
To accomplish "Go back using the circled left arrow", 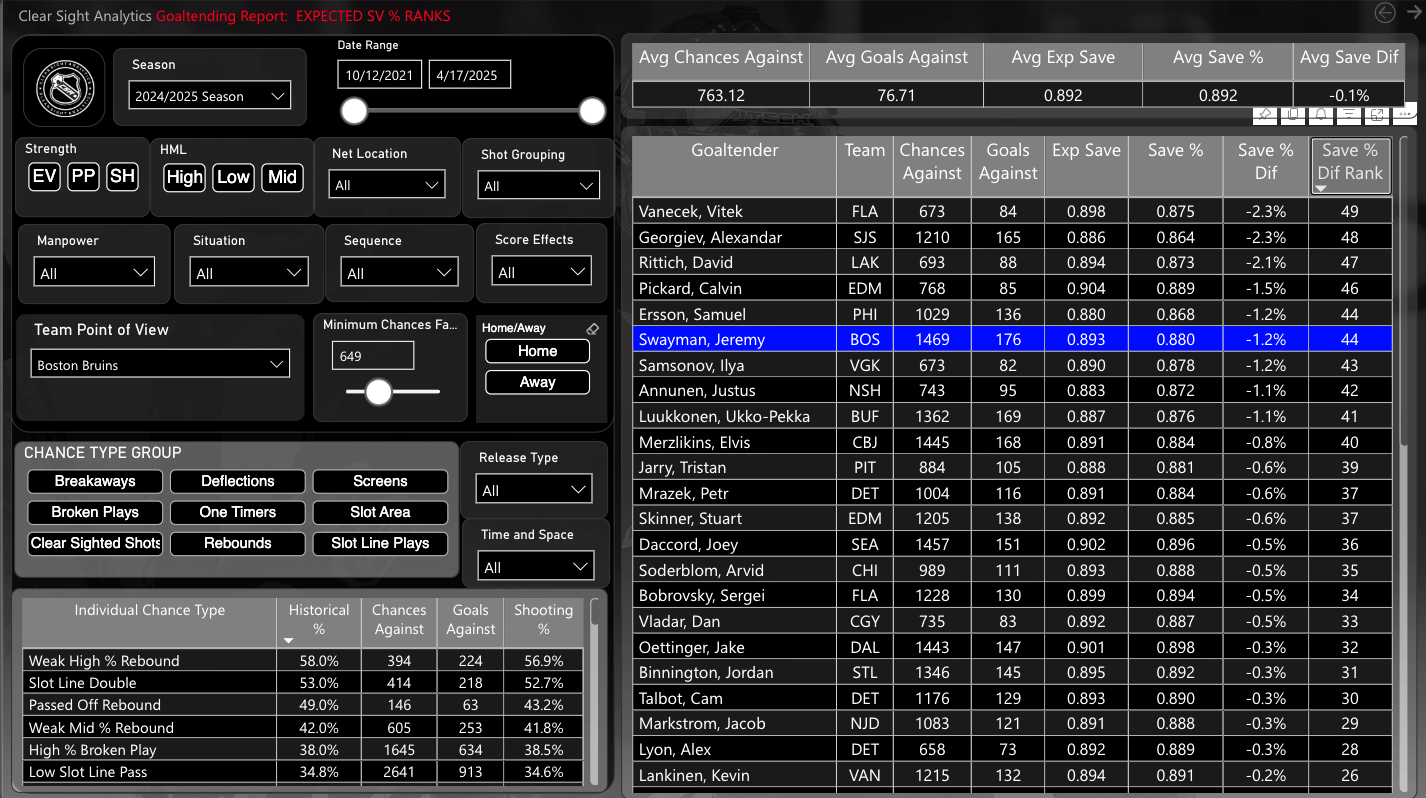I will (x=1384, y=13).
